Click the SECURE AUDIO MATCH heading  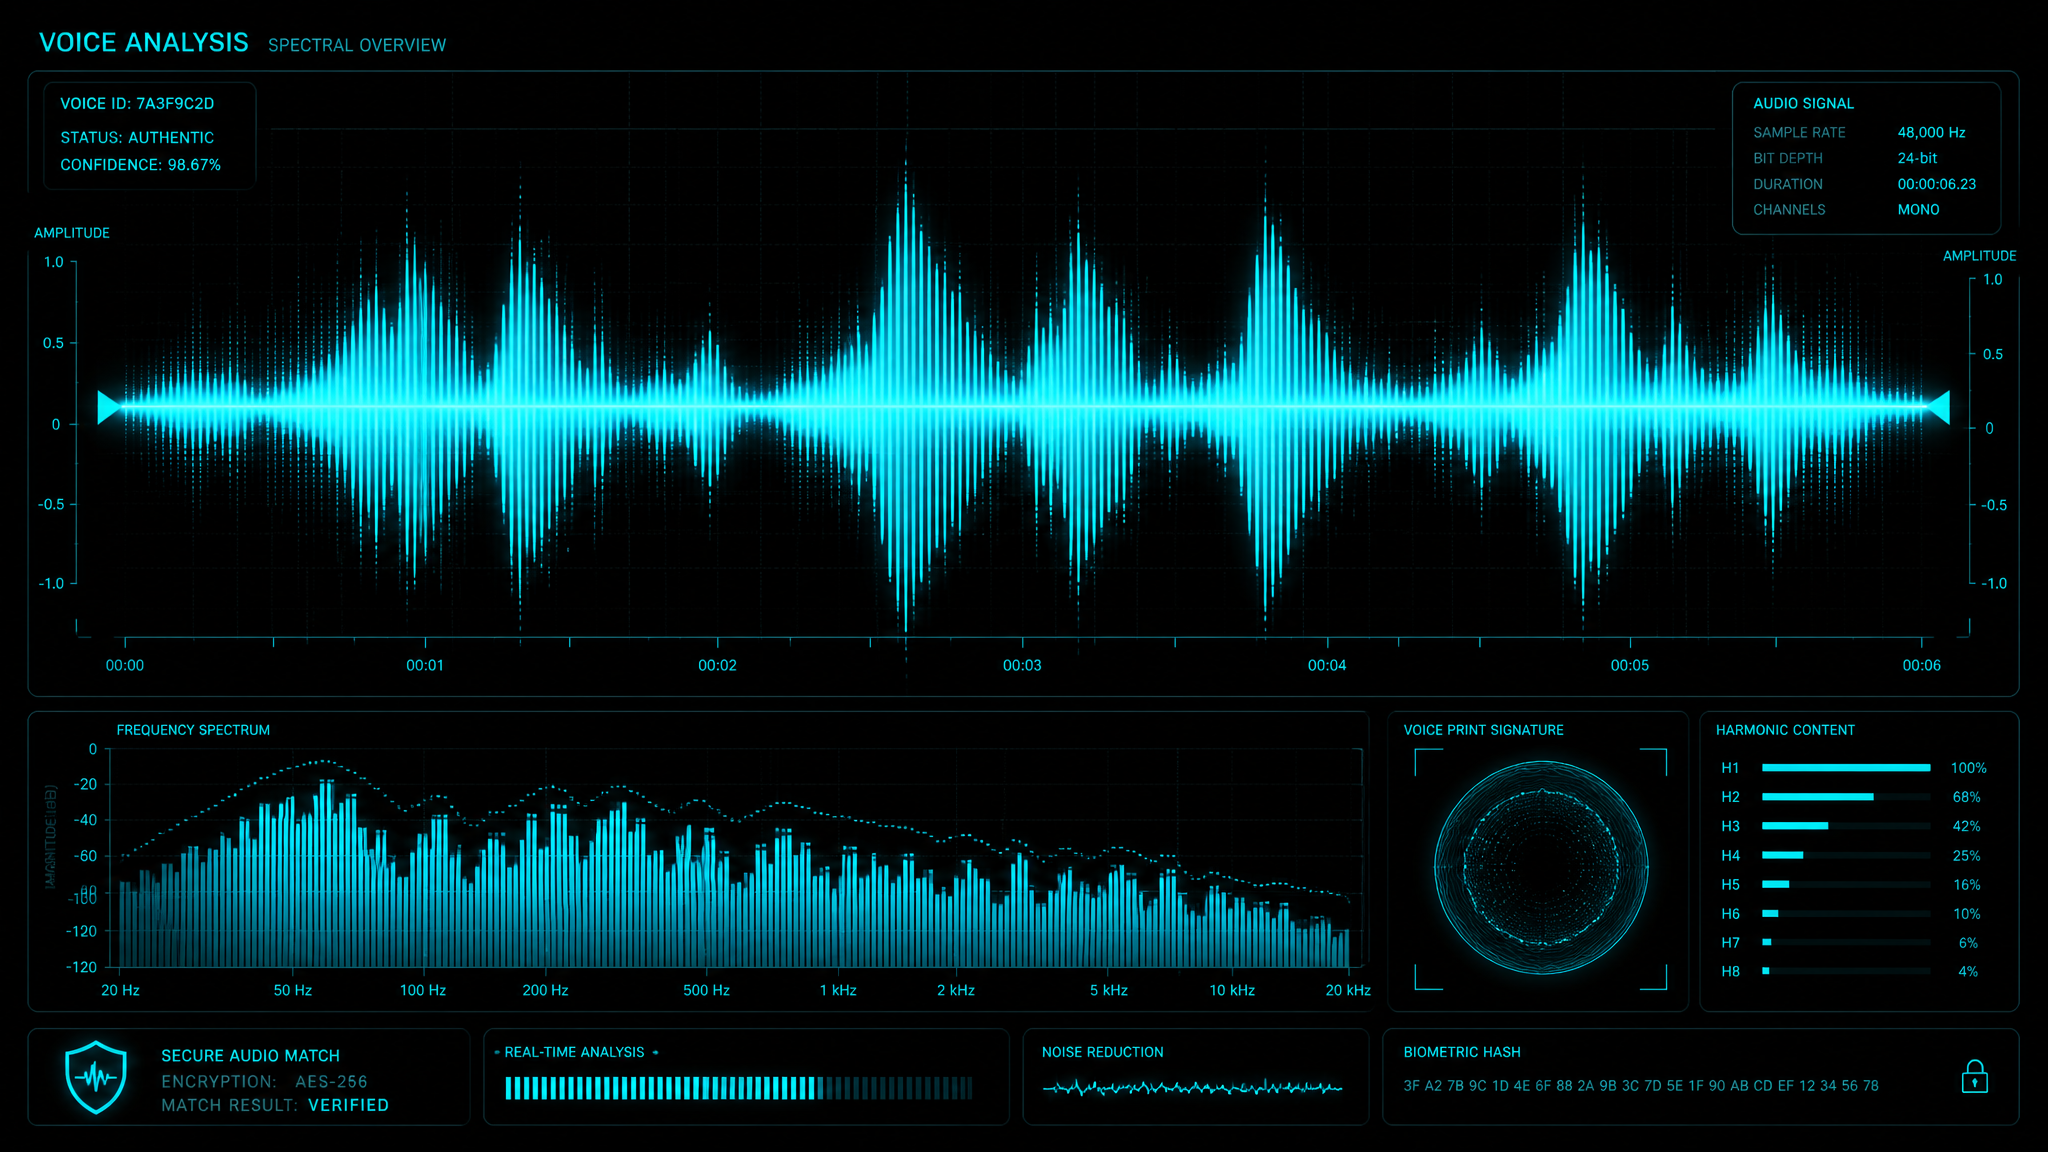click(x=250, y=1056)
